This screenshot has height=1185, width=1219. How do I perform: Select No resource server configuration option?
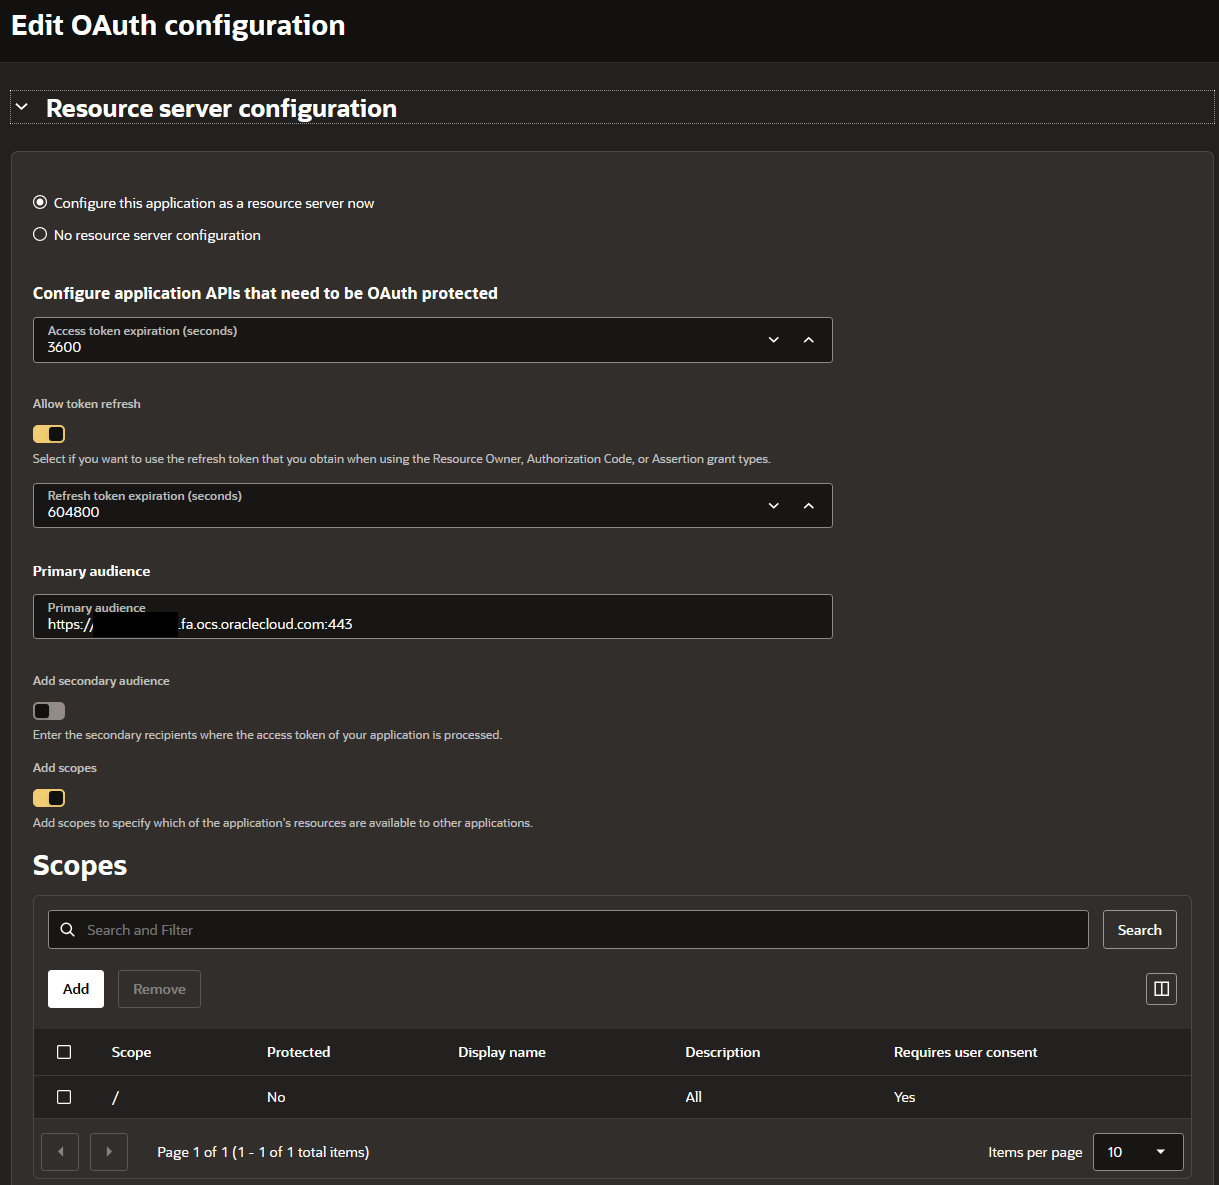(x=40, y=235)
